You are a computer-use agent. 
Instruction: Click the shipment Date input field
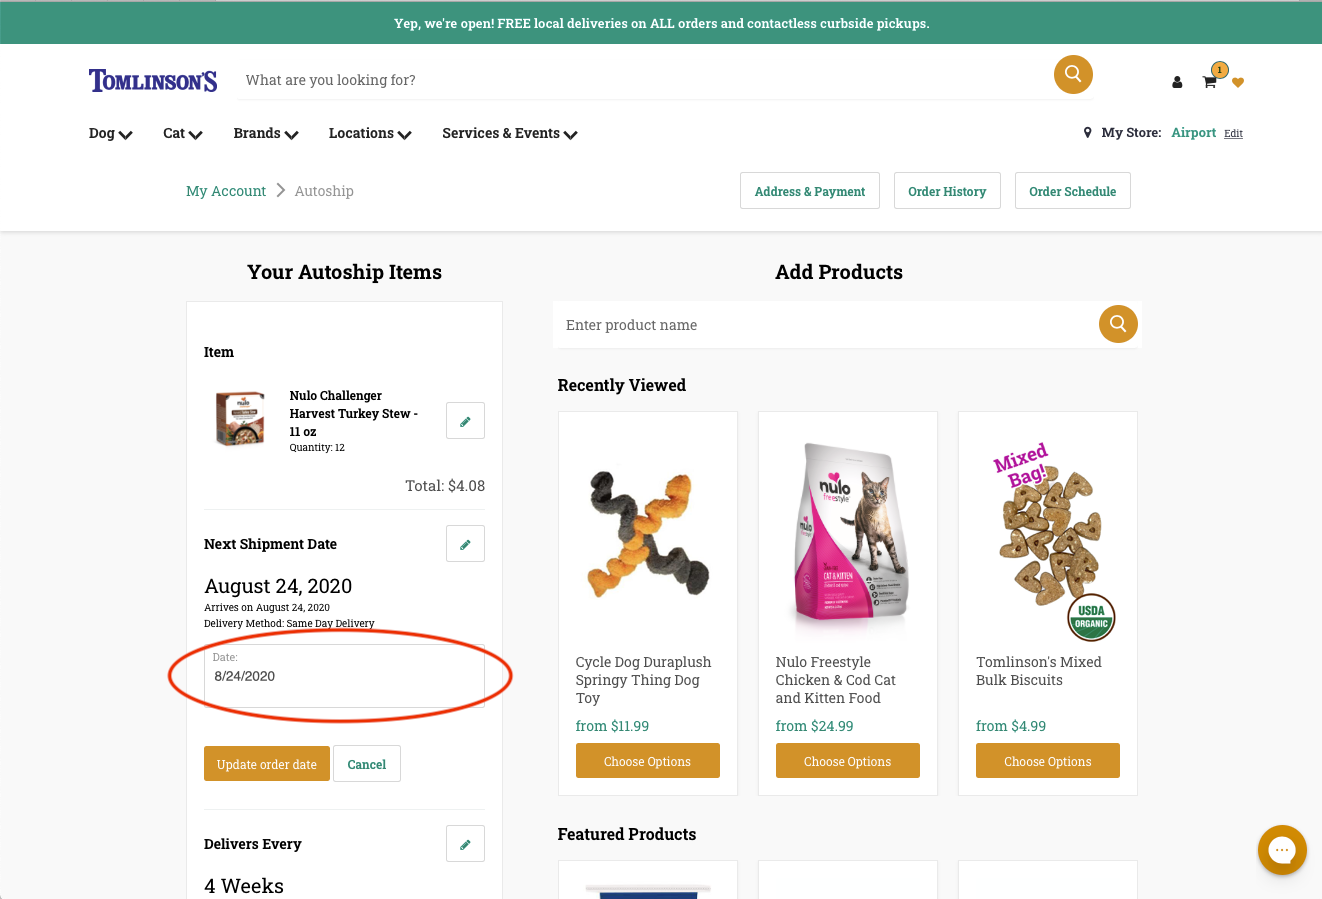point(344,676)
